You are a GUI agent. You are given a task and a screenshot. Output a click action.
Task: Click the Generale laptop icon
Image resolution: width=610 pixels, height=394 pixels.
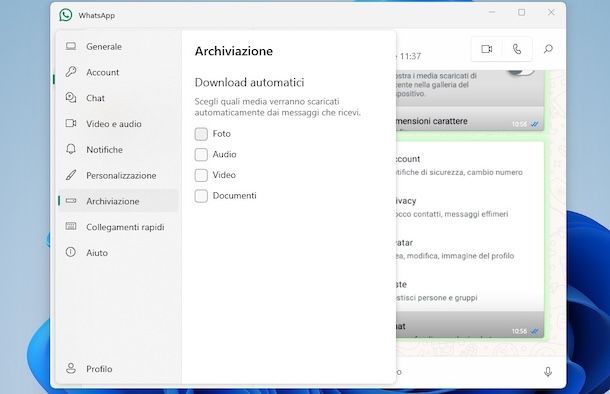tap(71, 46)
